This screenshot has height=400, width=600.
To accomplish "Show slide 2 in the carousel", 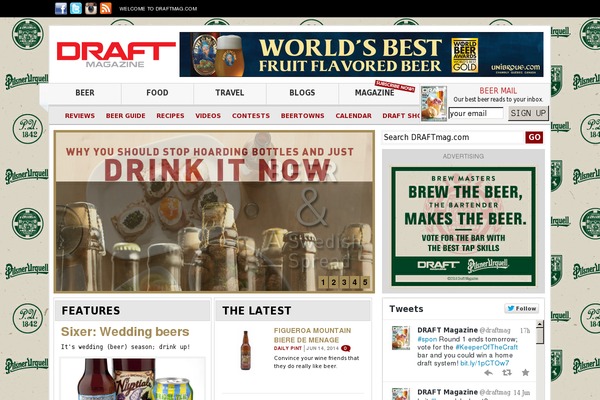I will tap(334, 282).
